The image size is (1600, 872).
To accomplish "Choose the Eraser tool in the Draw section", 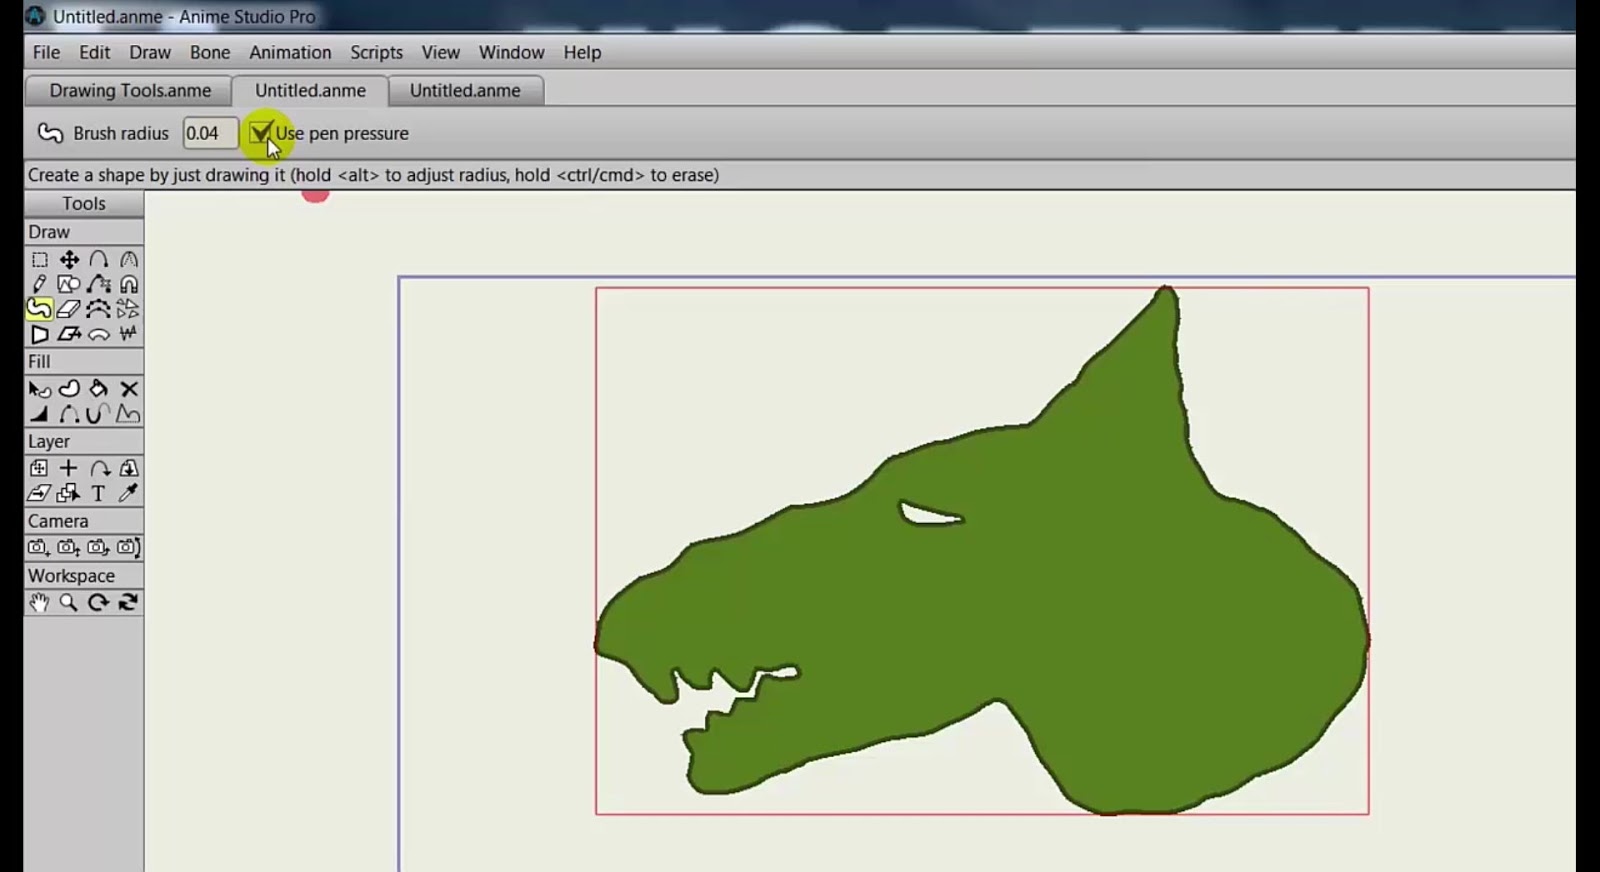I will click(69, 309).
